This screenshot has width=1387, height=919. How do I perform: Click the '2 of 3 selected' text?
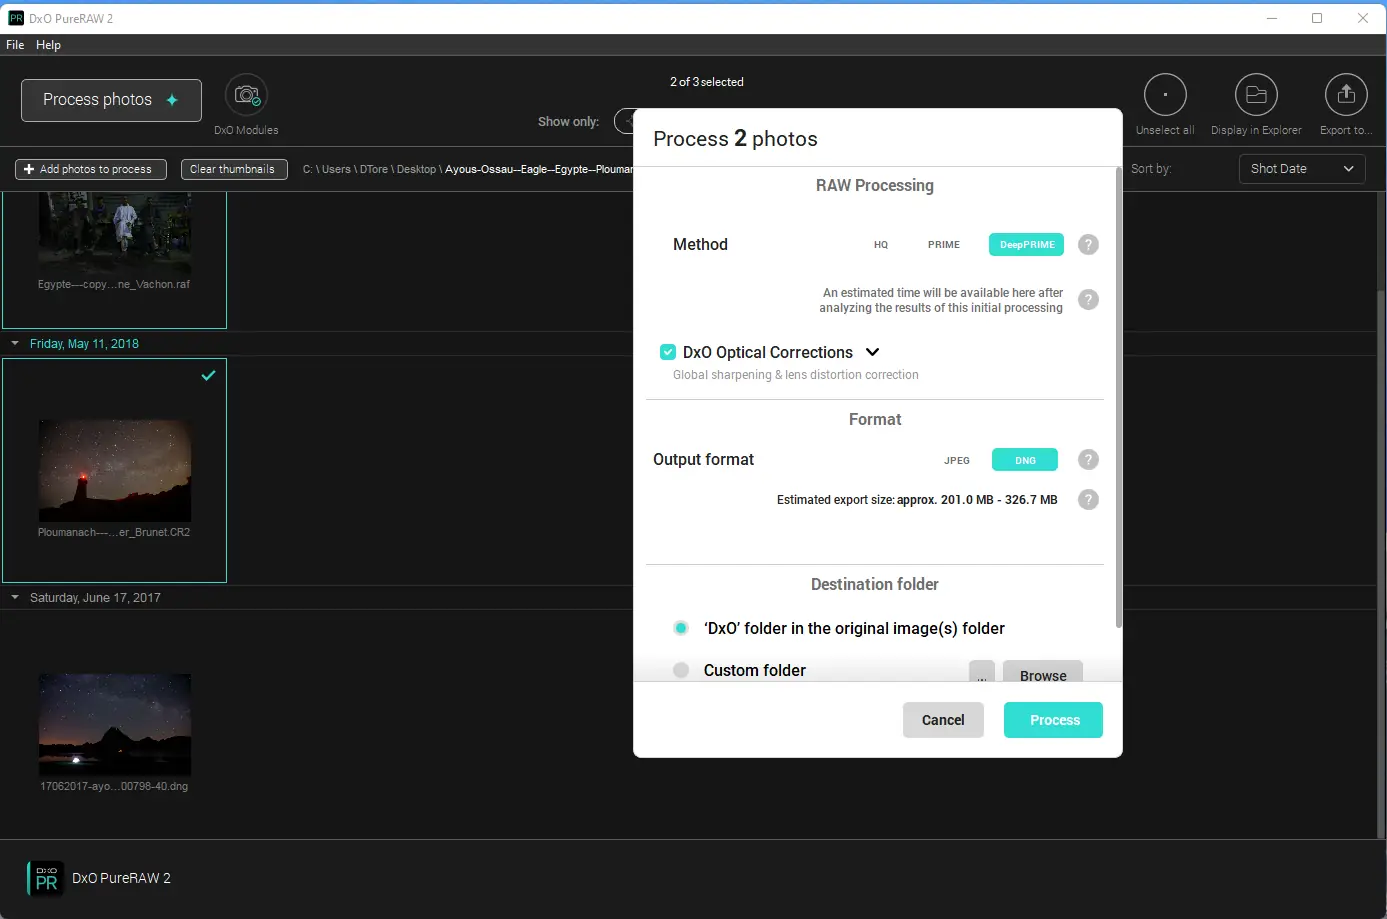point(707,82)
